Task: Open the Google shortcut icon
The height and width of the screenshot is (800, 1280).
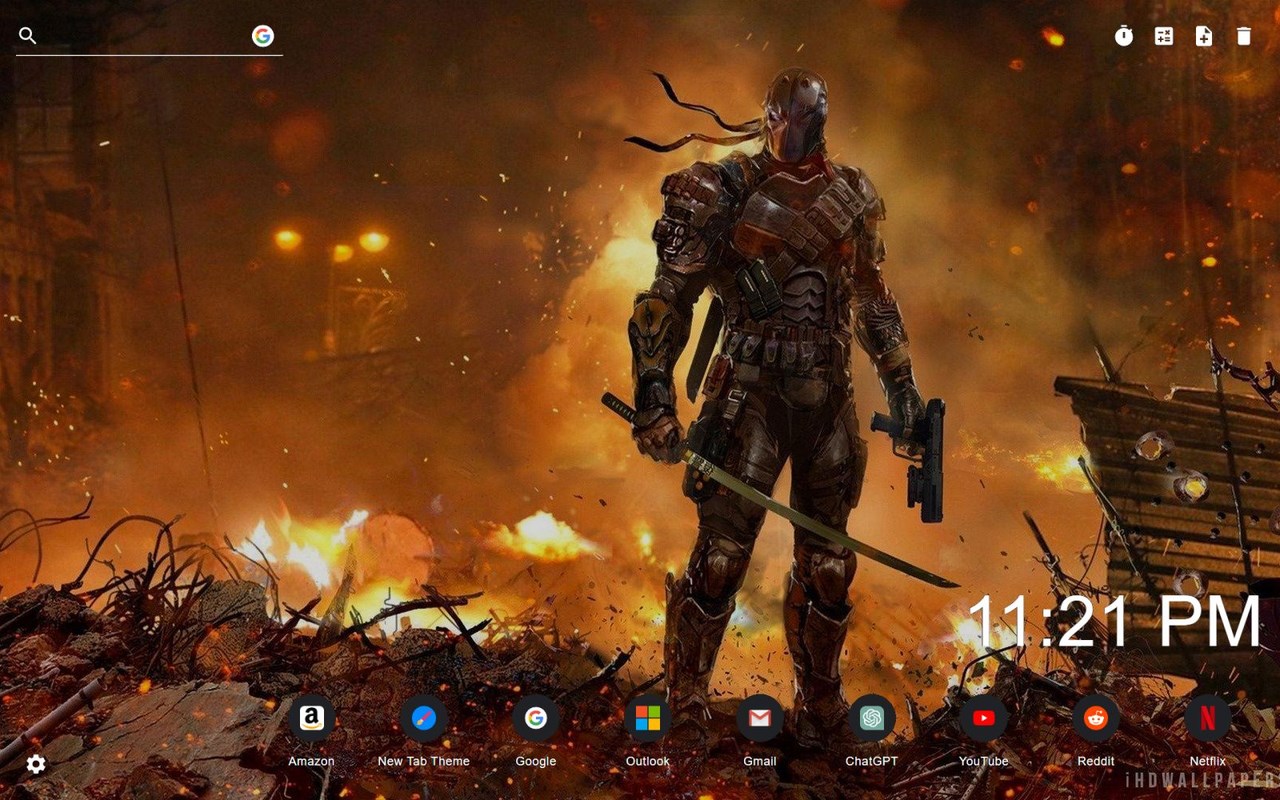Action: pos(536,718)
